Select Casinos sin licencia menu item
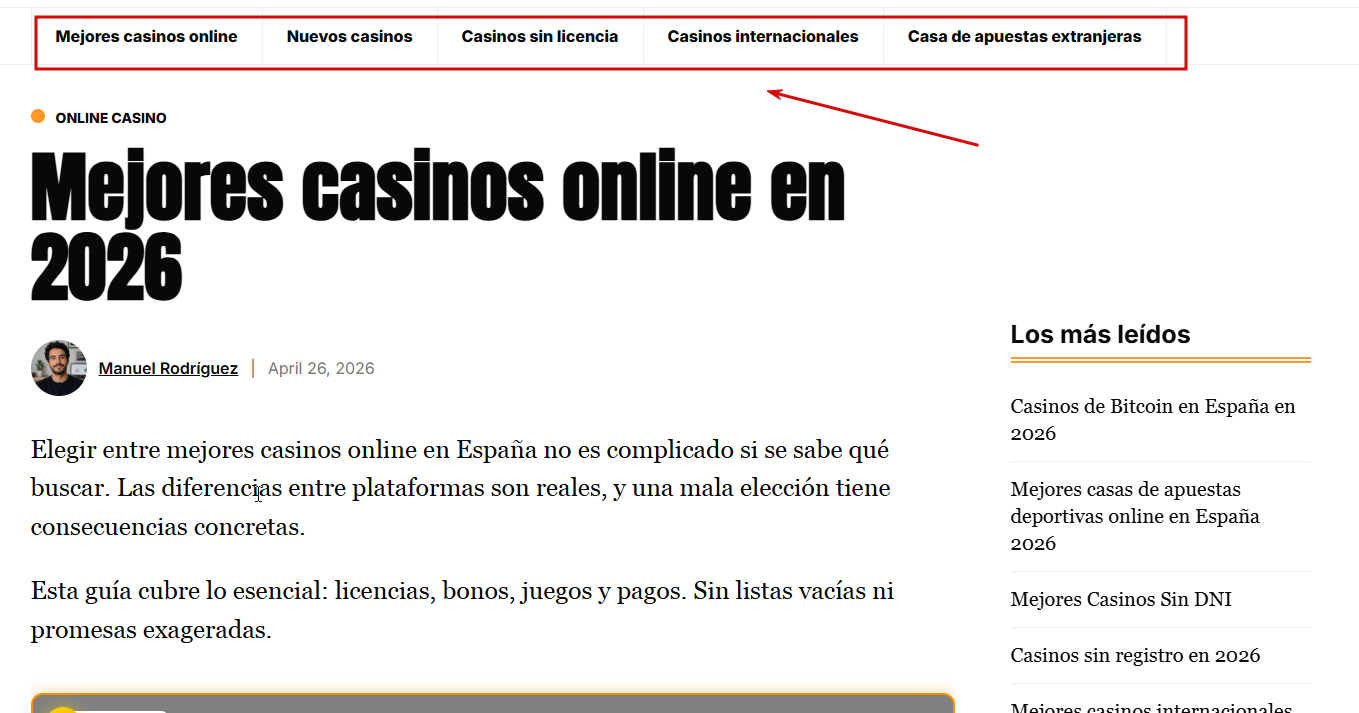This screenshot has height=713, width=1359. [540, 37]
